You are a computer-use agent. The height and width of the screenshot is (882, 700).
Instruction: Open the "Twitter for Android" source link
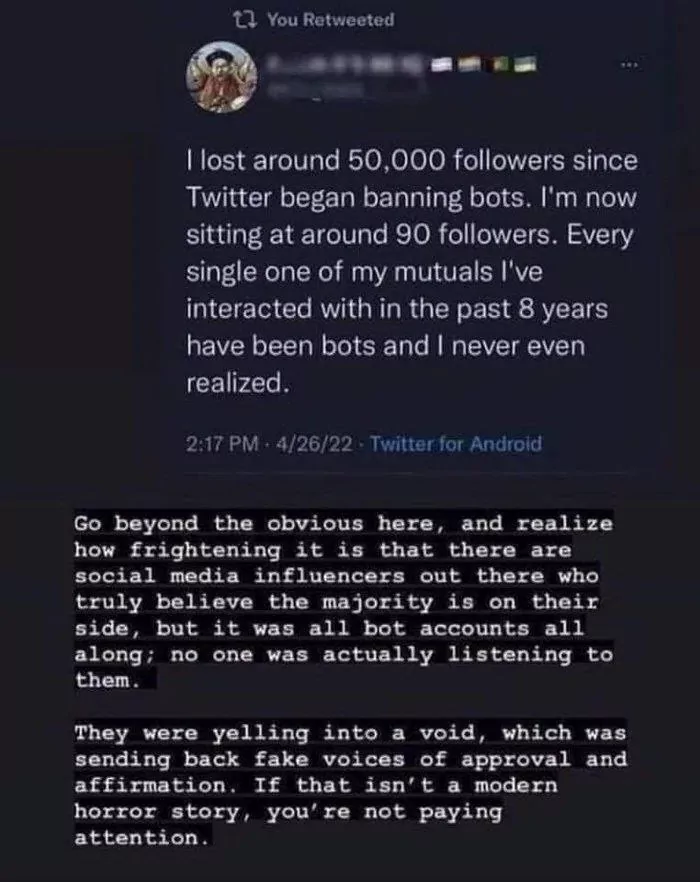click(456, 445)
